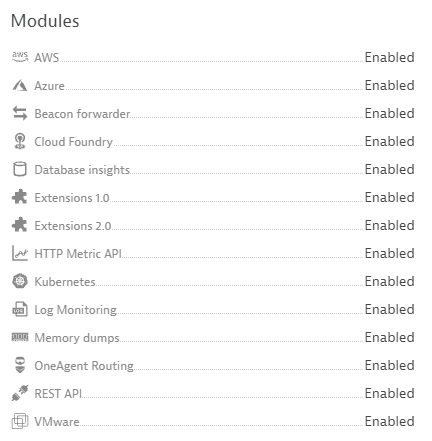The width and height of the screenshot is (432, 441).
Task: Select the Log Monitoring label text
Action: (76, 310)
